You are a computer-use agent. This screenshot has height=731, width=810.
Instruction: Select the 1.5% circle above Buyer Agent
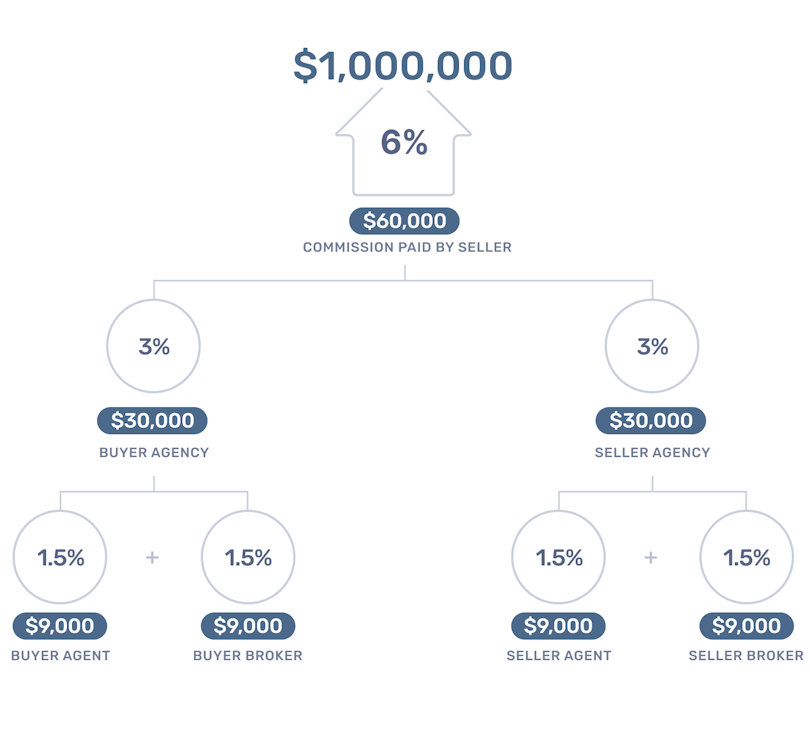pyautogui.click(x=60, y=557)
